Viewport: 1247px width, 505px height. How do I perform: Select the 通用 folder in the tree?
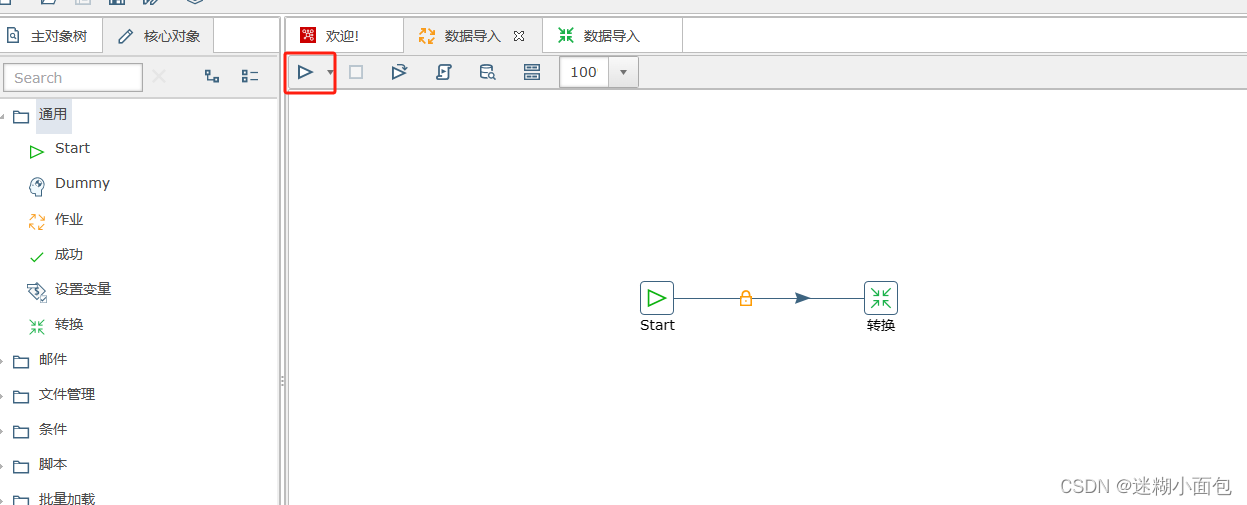coord(53,115)
